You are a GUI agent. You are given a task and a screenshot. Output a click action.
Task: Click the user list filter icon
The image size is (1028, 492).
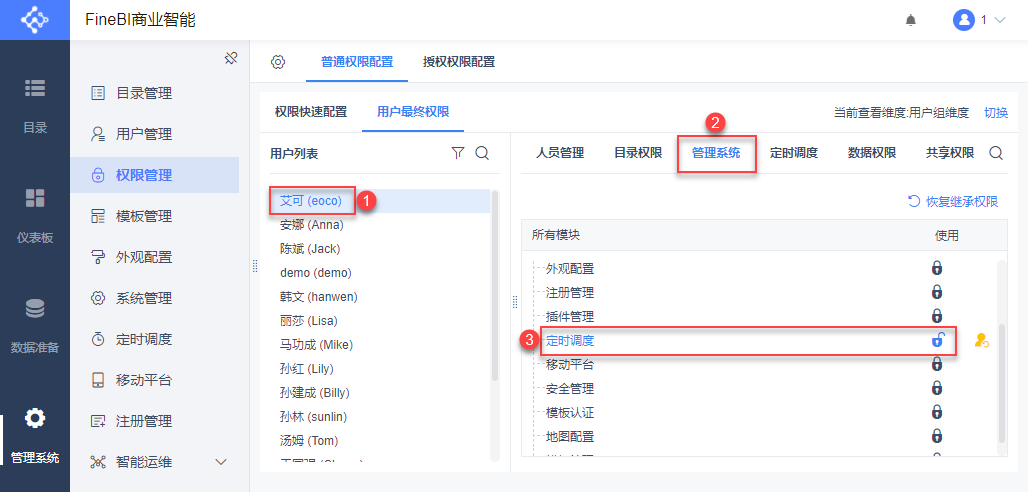(458, 153)
